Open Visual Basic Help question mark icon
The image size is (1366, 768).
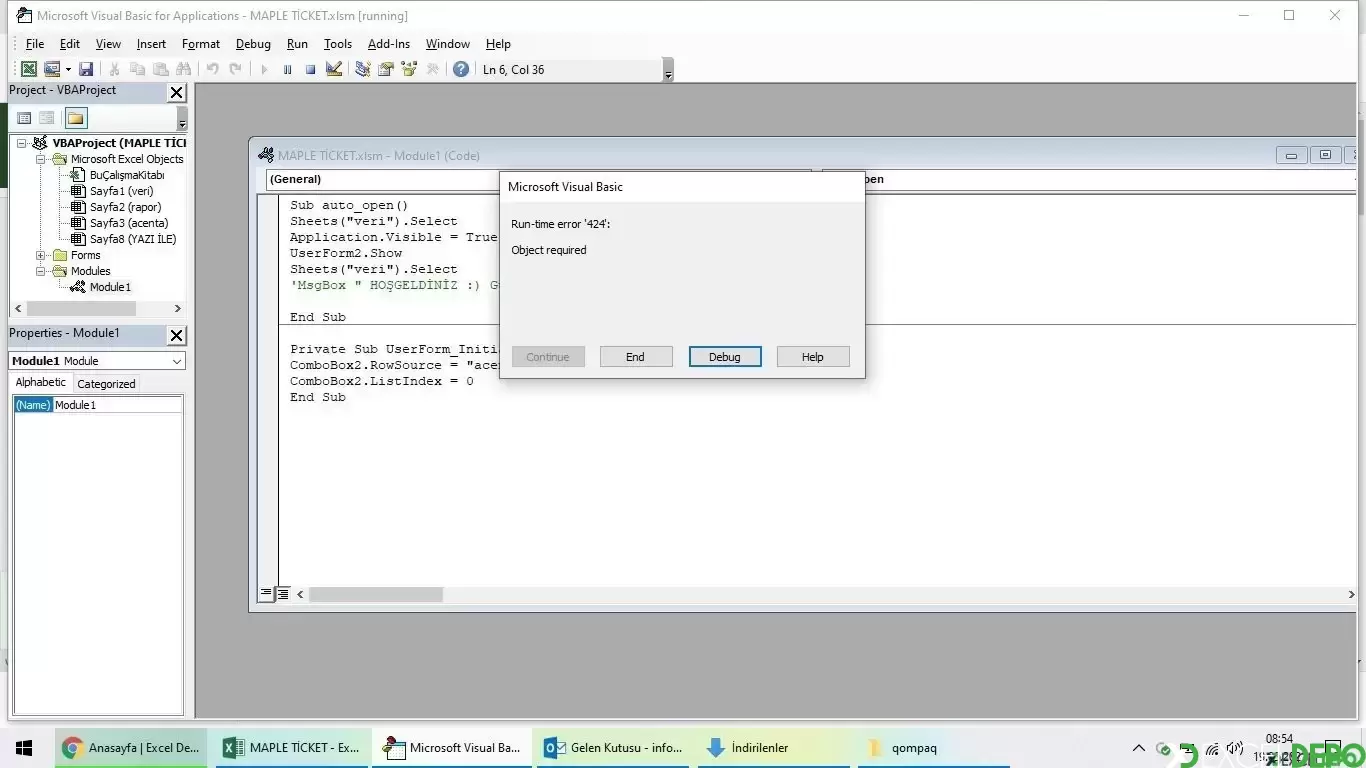[460, 69]
